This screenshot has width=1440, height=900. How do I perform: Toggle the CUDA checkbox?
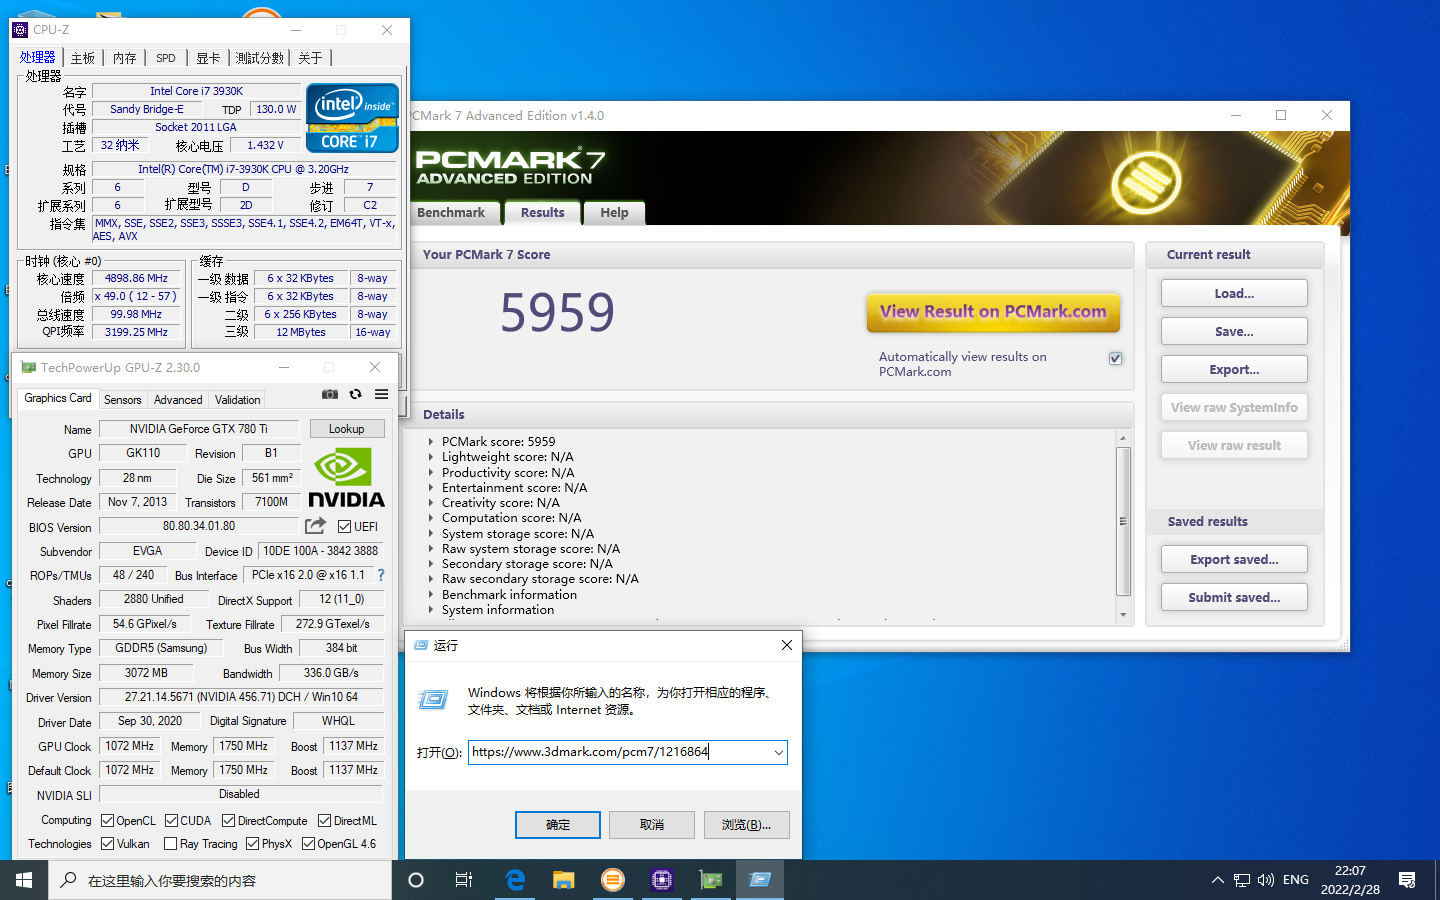pos(171,821)
